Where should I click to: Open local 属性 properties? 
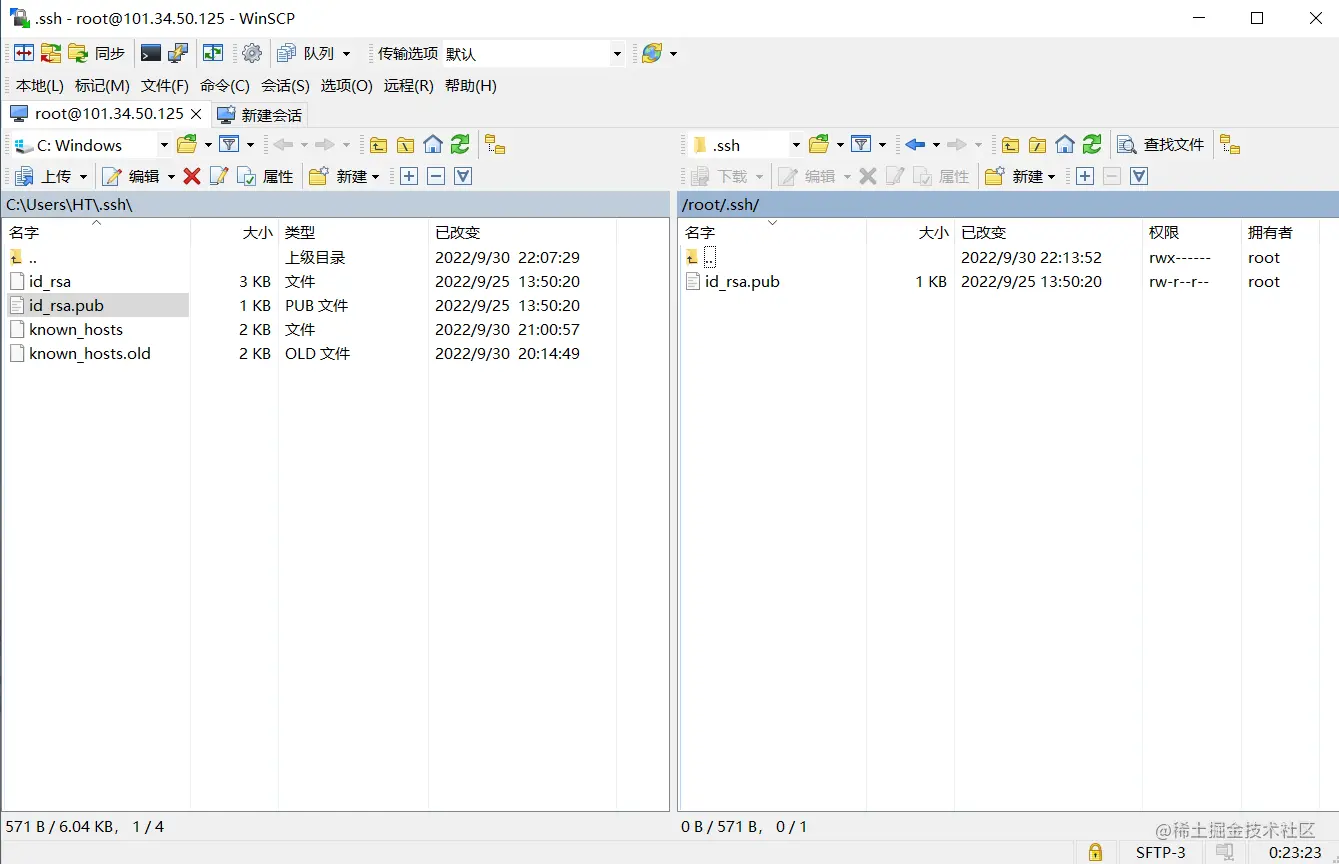(x=266, y=176)
